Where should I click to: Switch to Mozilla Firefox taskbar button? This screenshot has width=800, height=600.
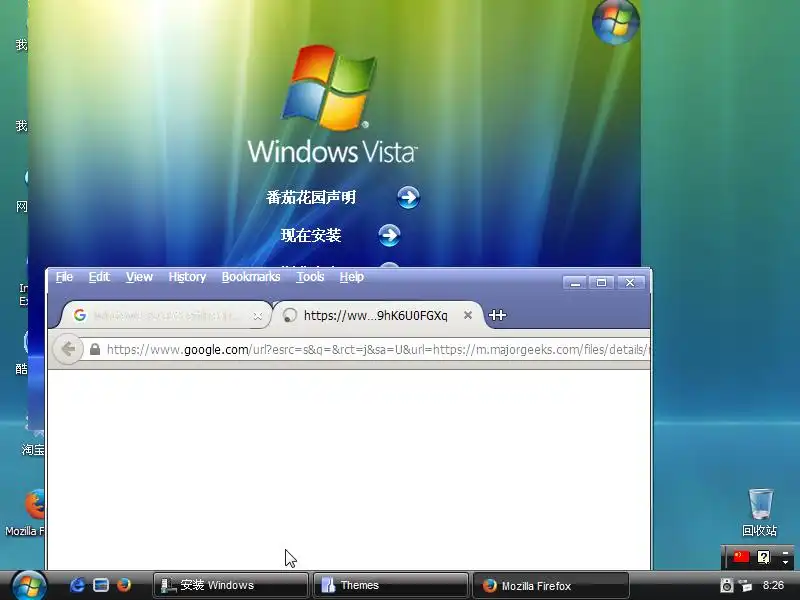pyautogui.click(x=550, y=585)
